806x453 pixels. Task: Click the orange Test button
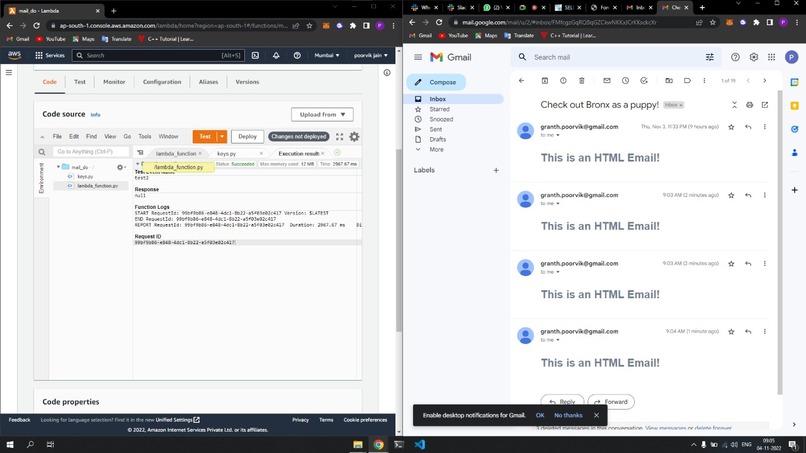(x=205, y=137)
